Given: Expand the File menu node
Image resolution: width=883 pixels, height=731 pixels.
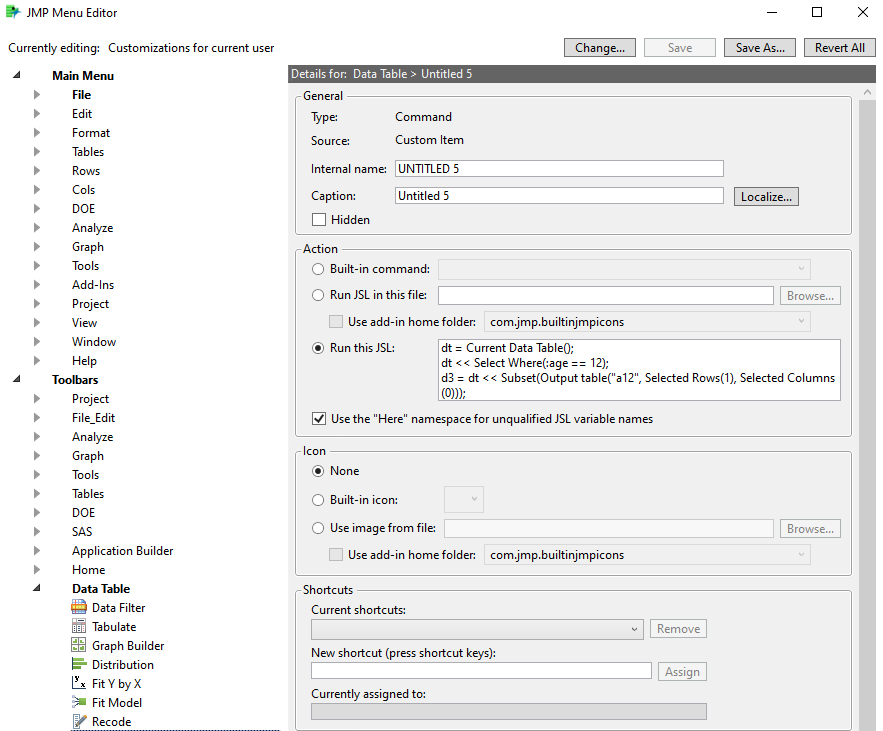Looking at the screenshot, I should click(37, 95).
